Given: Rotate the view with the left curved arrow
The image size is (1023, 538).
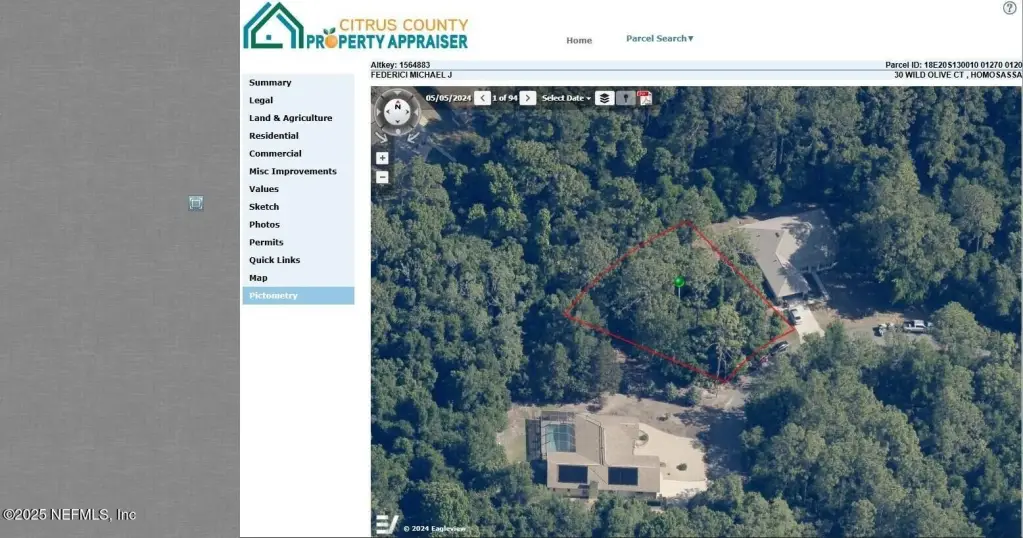Looking at the screenshot, I should pyautogui.click(x=381, y=138).
